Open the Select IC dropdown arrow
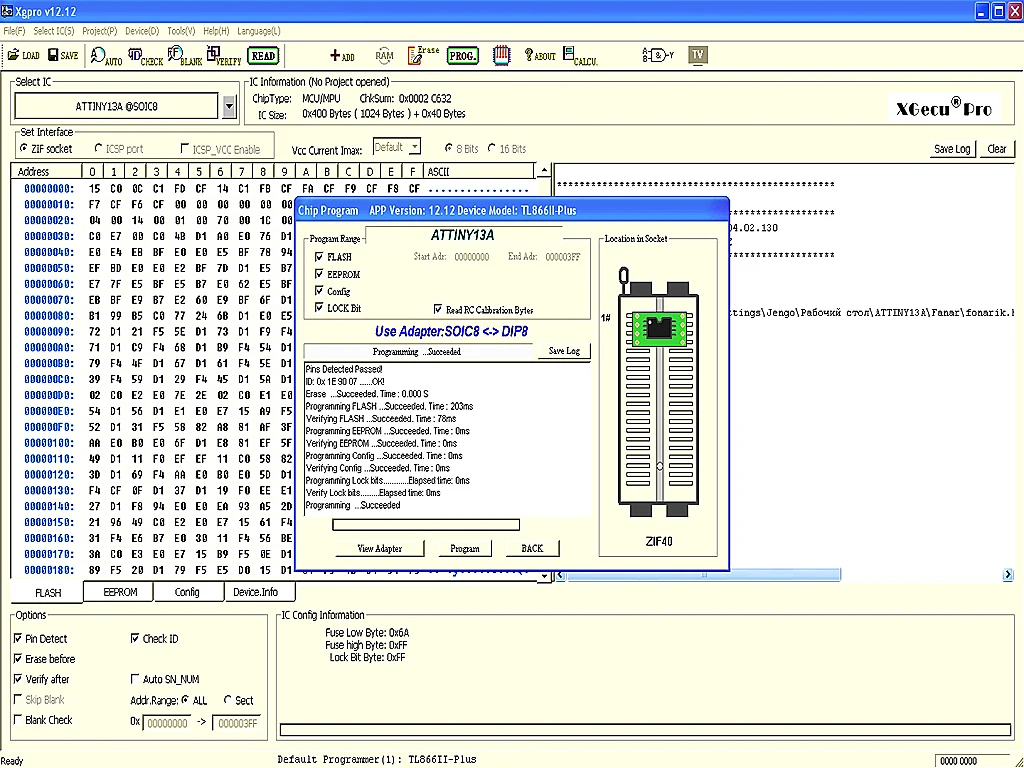The height and width of the screenshot is (768, 1024). (229, 106)
